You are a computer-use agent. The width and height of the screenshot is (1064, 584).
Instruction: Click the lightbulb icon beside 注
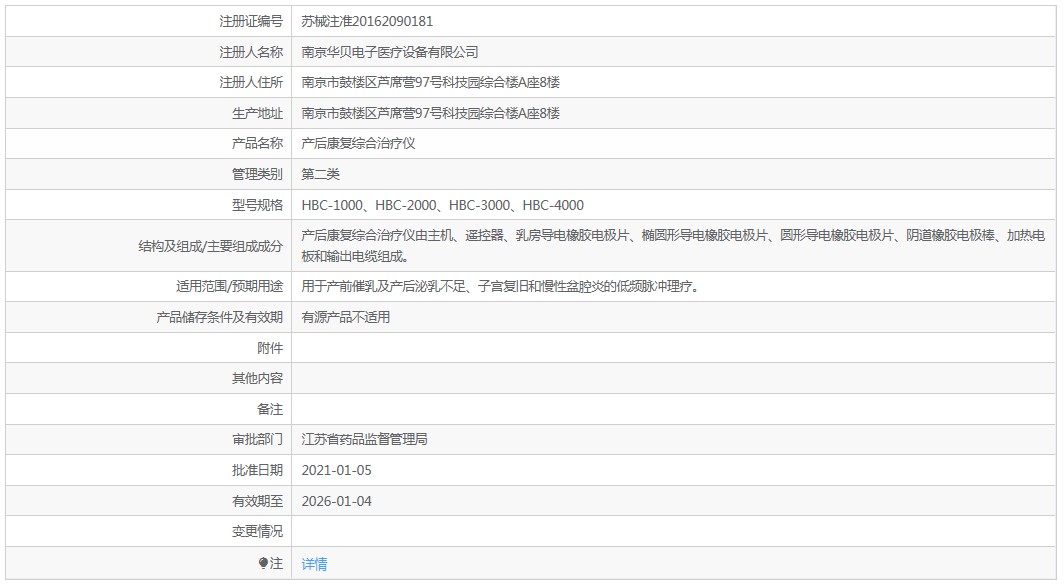263,563
